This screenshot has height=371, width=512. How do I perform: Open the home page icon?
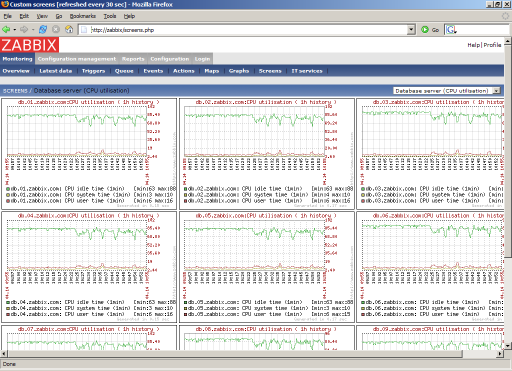pyautogui.click(x=69, y=30)
